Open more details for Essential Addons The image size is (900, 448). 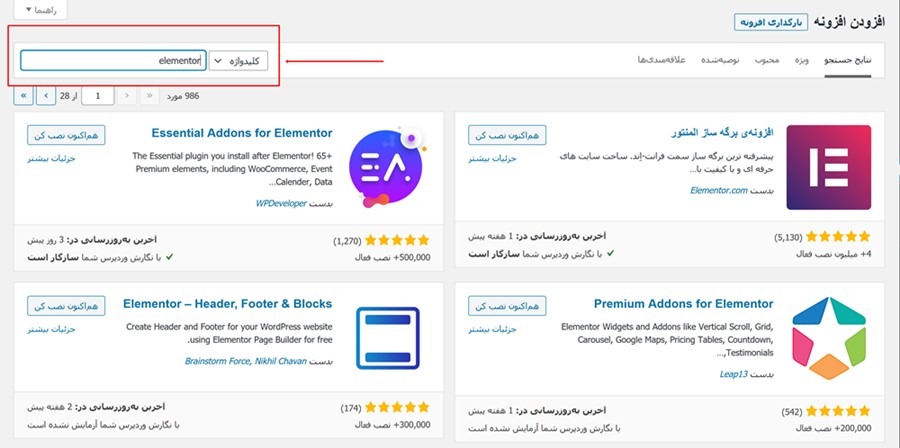tap(52, 158)
